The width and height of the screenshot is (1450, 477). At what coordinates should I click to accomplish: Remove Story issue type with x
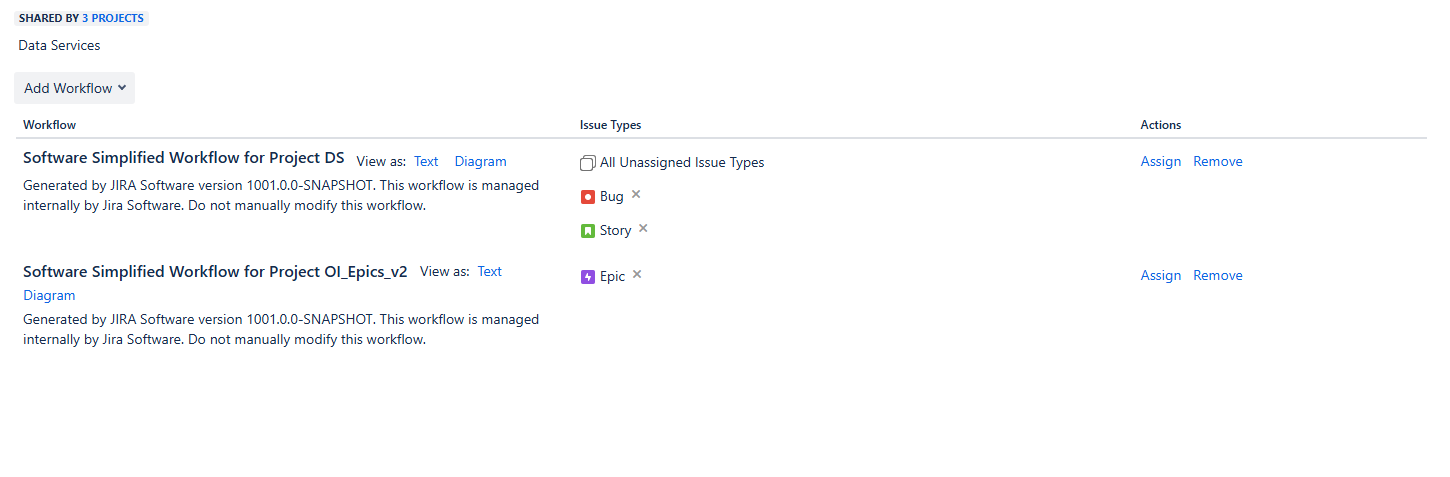[643, 228]
